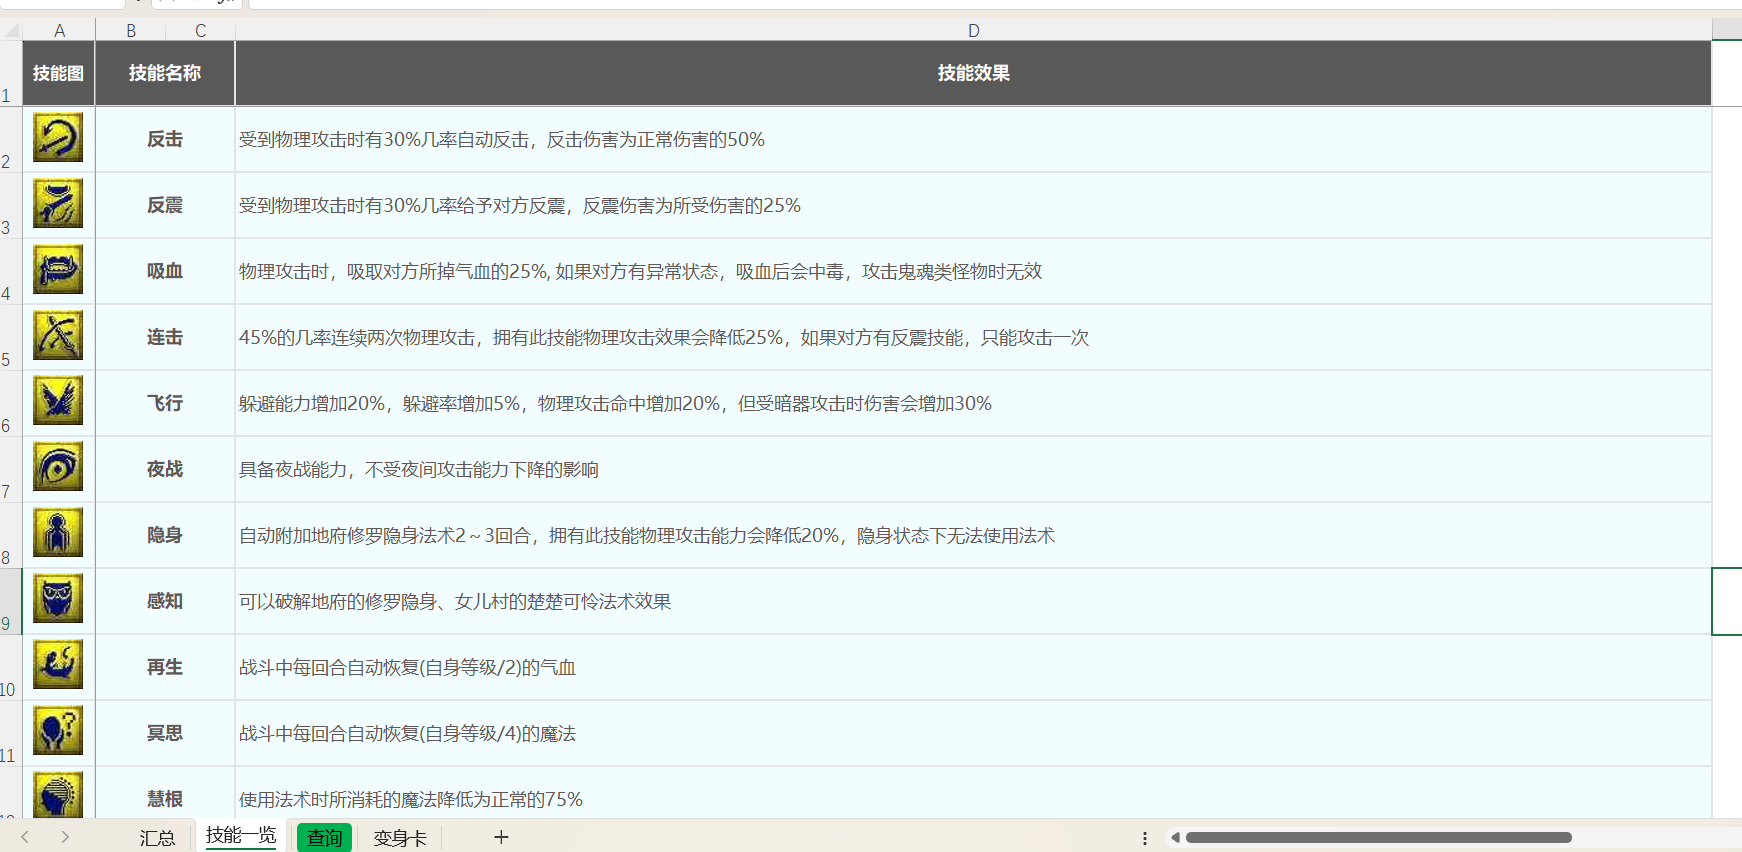Select the 冥思 name cell

pos(165,733)
